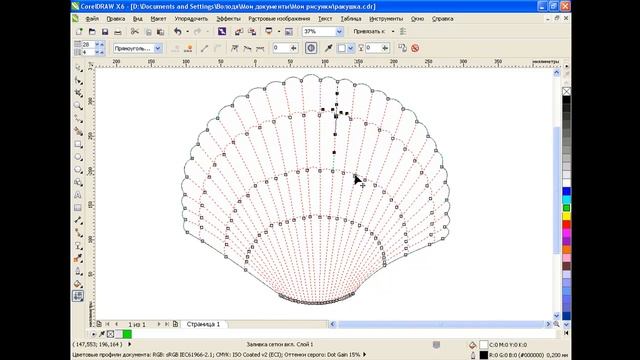Viewport: 640px width, 360px height.
Task: Select the Zoom magnifier tool in the toolbox
Action: [78, 106]
